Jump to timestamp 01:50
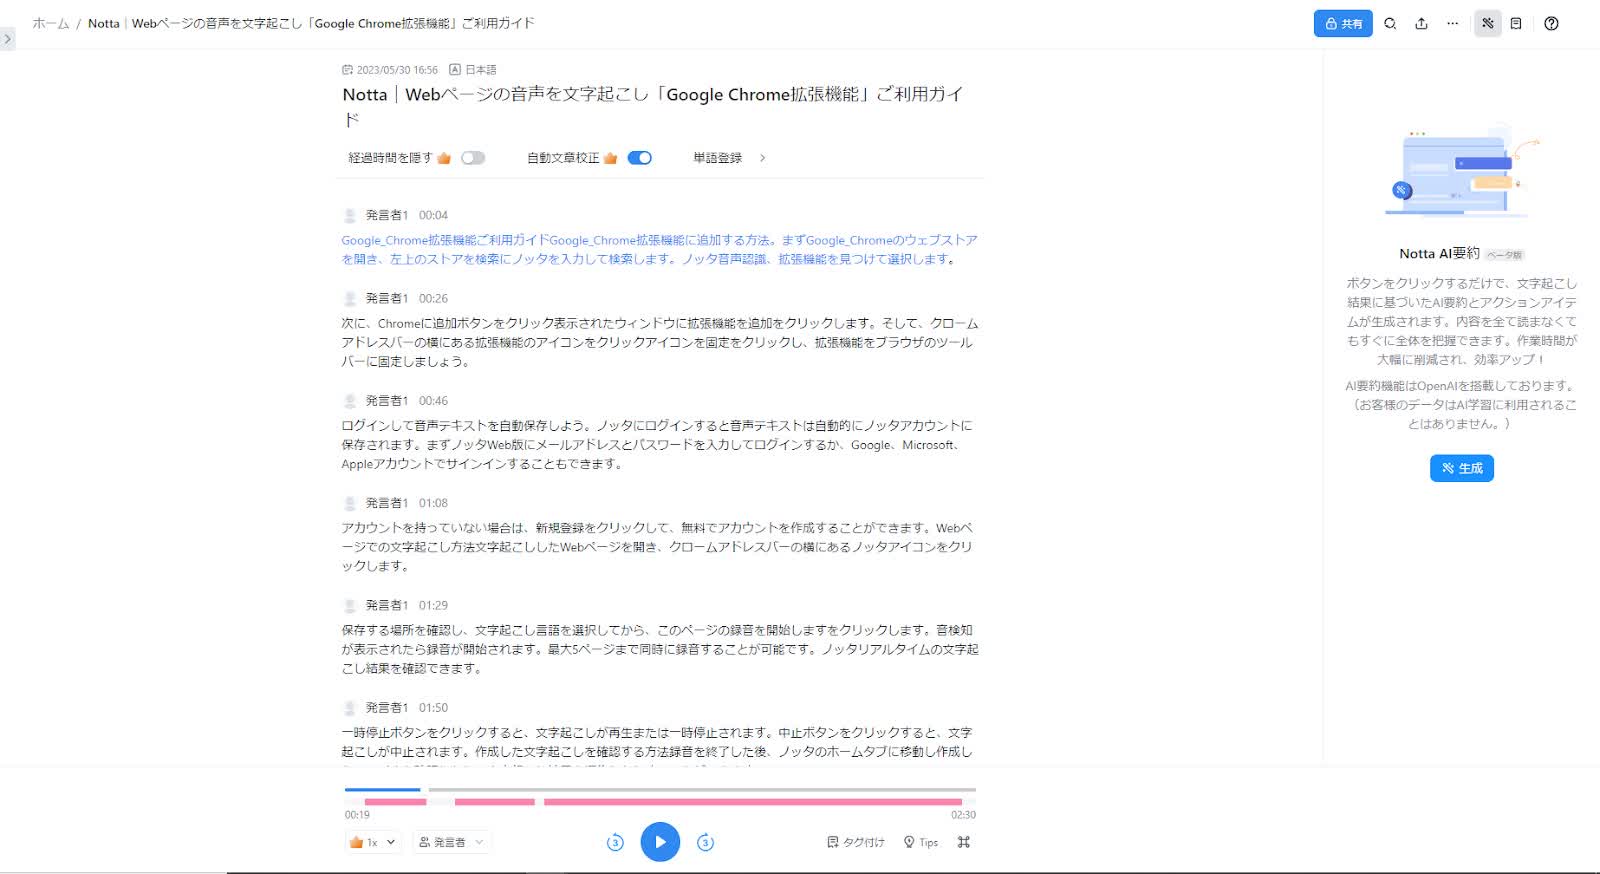This screenshot has height=874, width=1600. point(433,708)
